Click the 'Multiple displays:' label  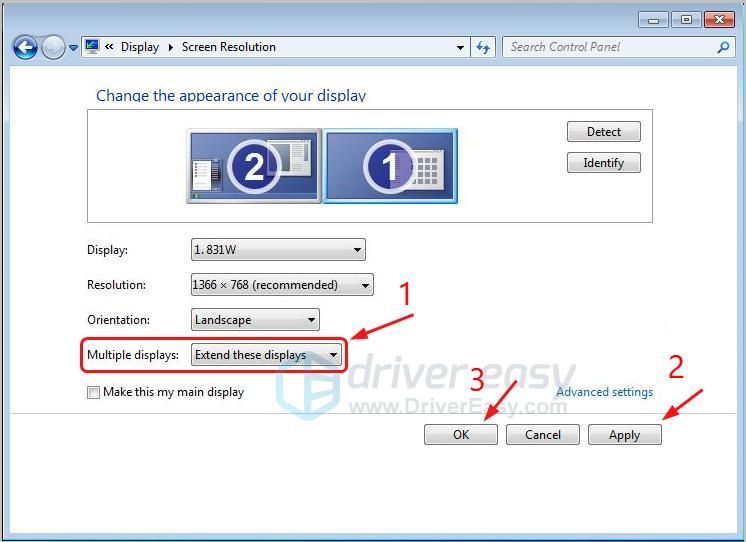(133, 355)
